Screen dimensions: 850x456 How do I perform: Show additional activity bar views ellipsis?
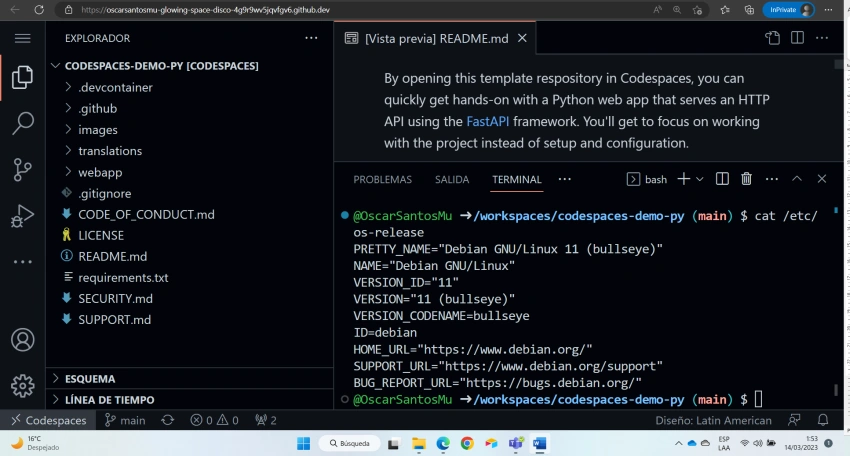coord(22,262)
